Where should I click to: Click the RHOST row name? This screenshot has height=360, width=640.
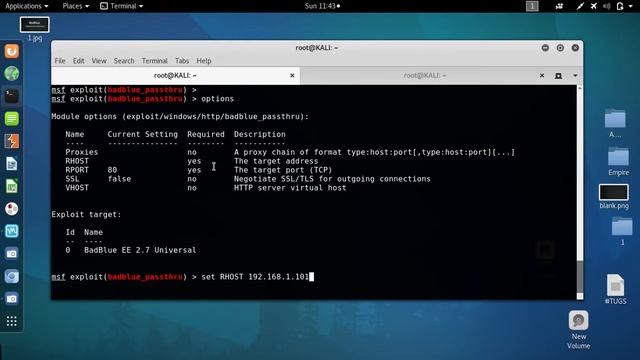77,161
